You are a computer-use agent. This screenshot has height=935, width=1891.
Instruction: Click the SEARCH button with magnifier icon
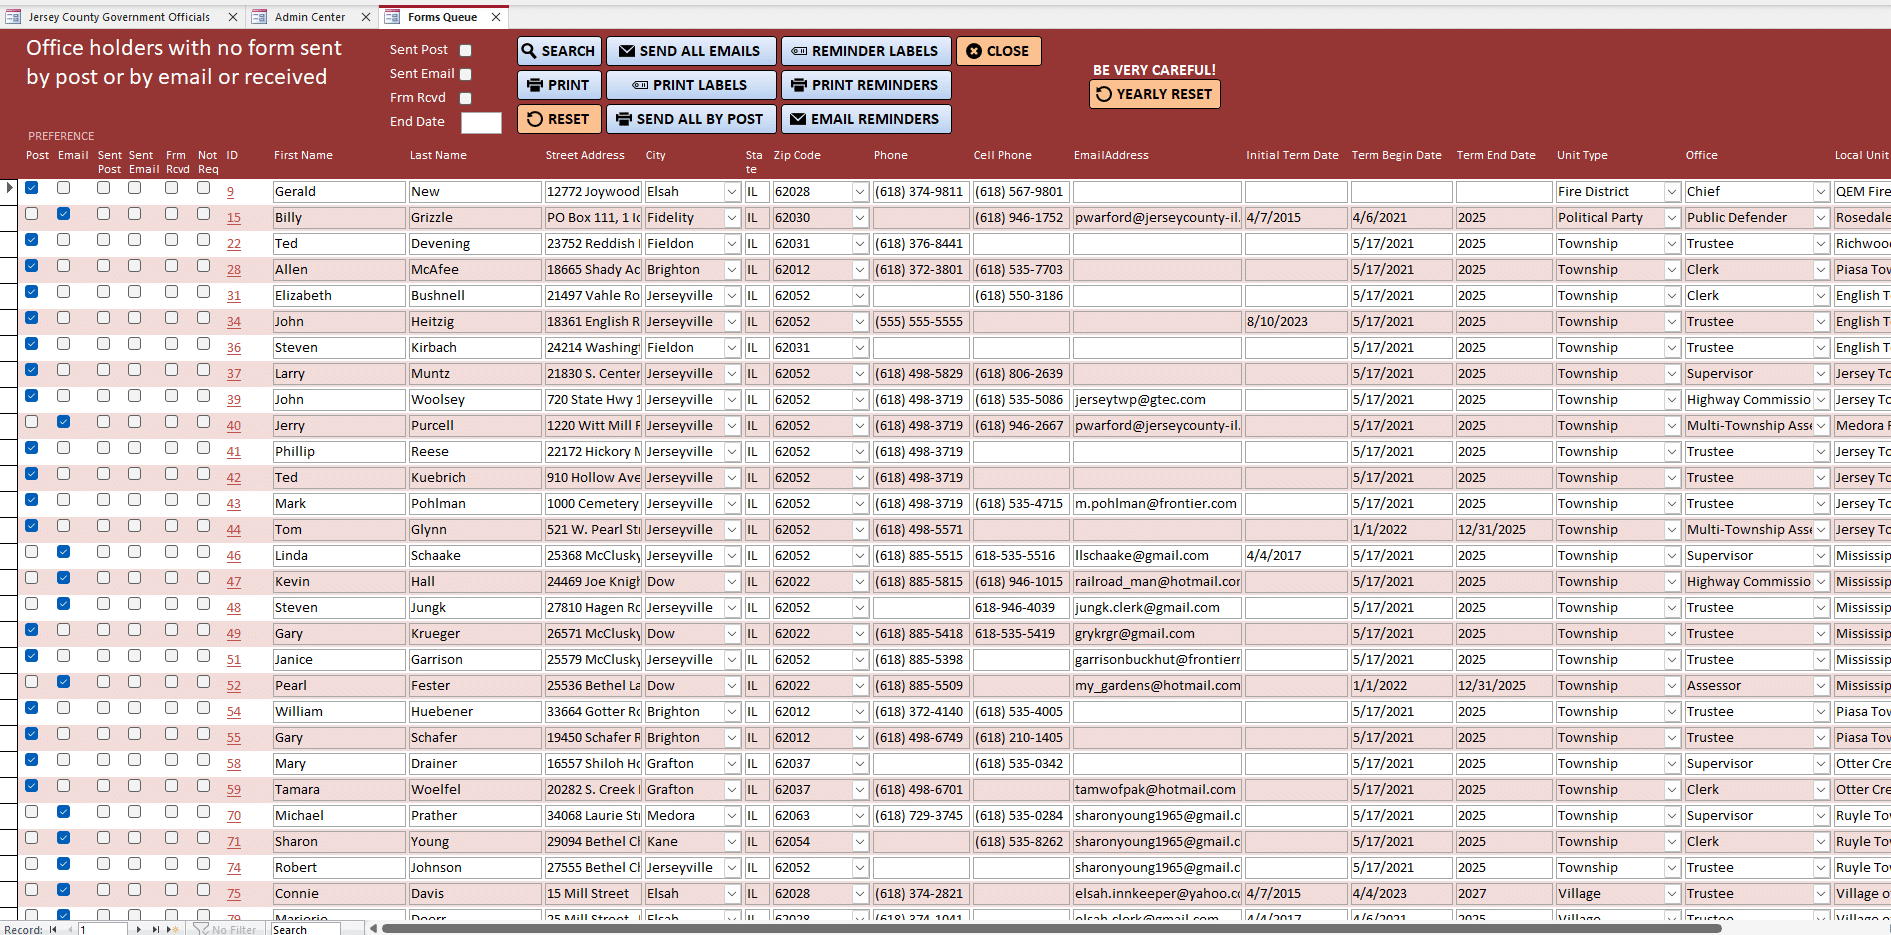pos(559,51)
